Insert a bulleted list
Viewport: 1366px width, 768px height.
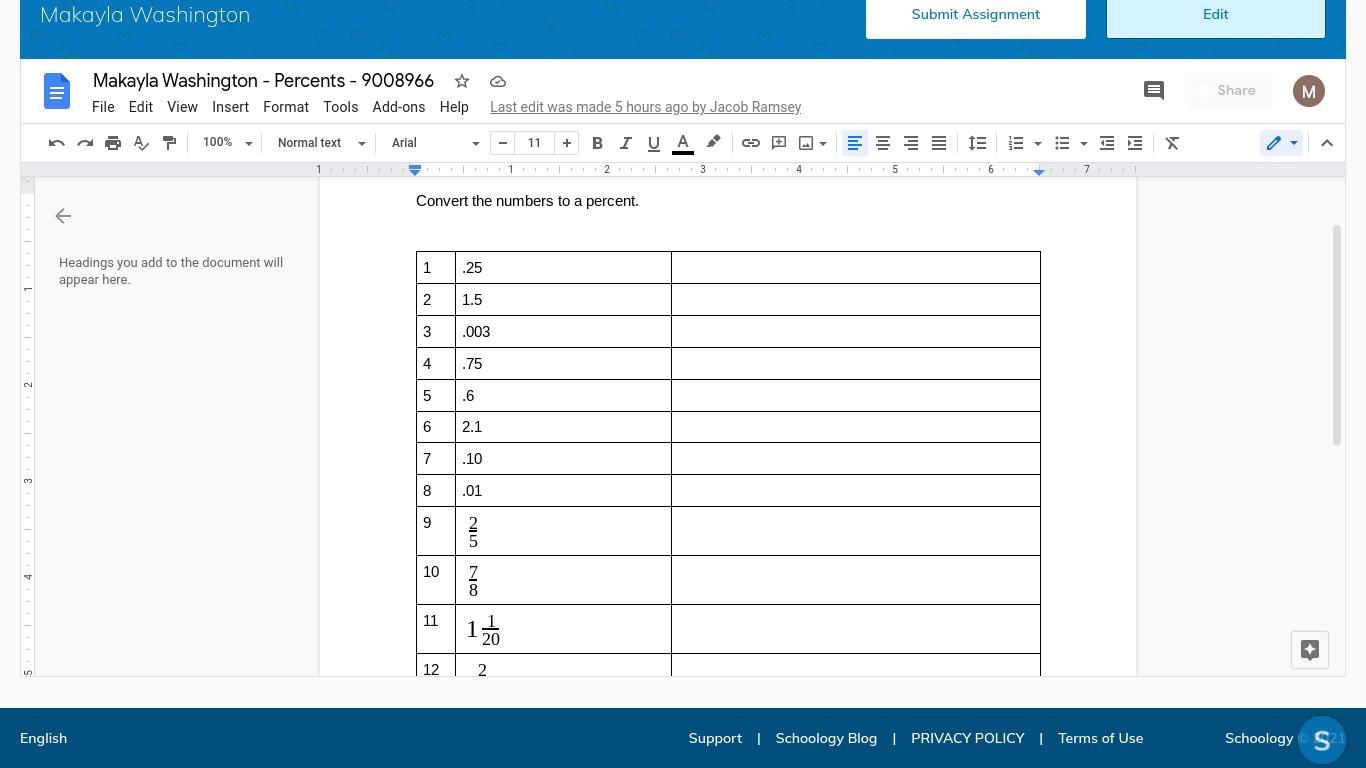1062,143
